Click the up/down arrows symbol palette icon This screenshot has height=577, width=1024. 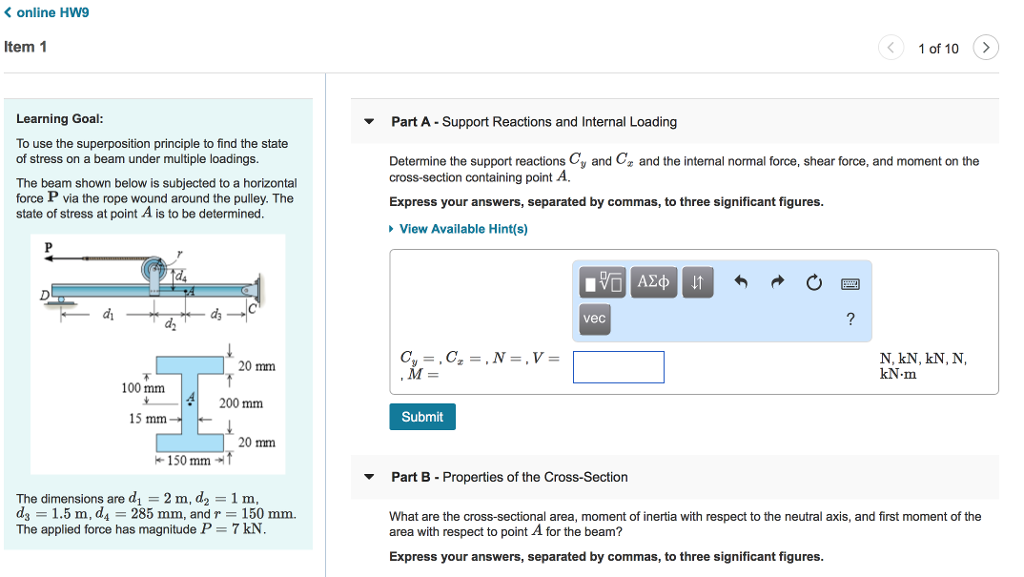click(x=697, y=282)
